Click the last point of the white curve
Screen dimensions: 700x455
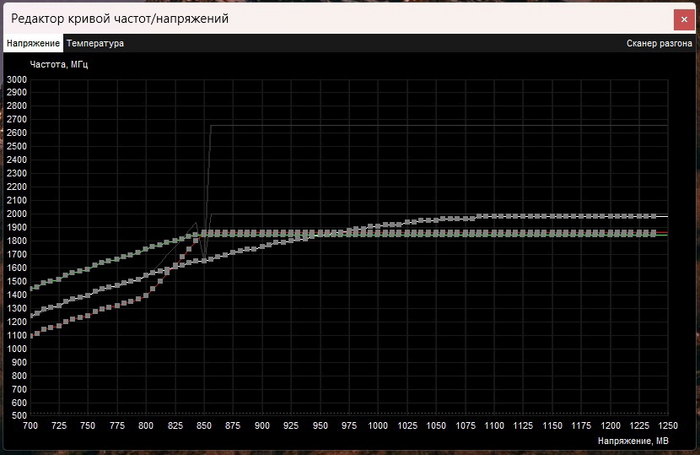point(654,216)
